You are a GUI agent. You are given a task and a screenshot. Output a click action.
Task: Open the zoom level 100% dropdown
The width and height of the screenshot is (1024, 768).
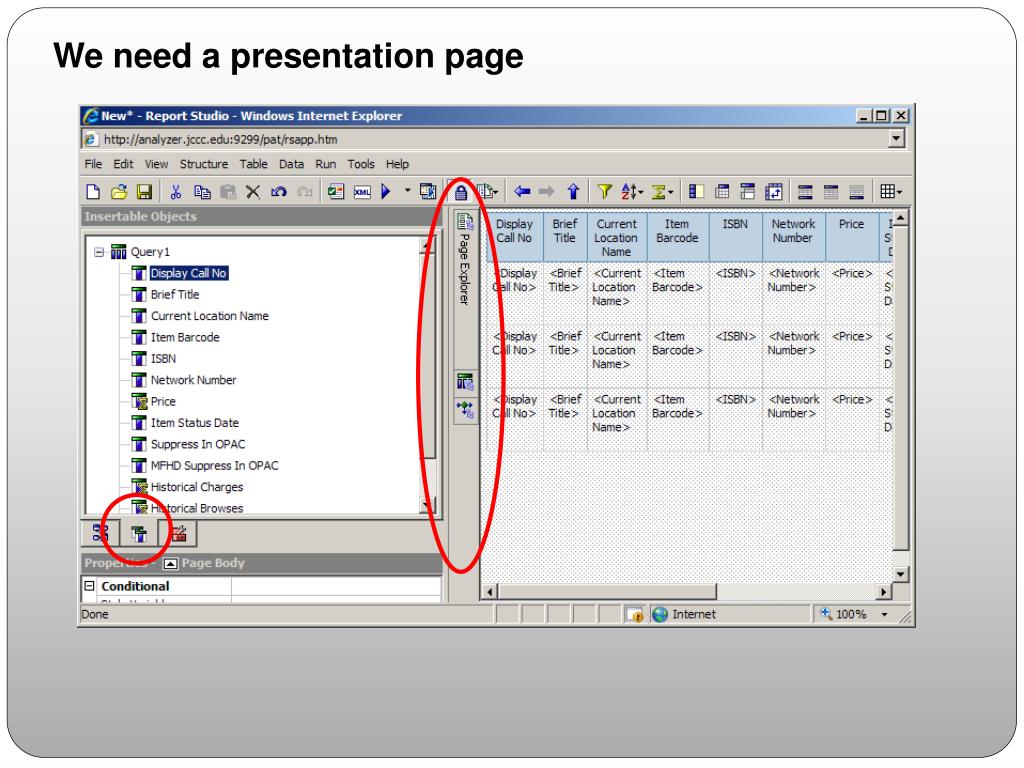tap(885, 615)
